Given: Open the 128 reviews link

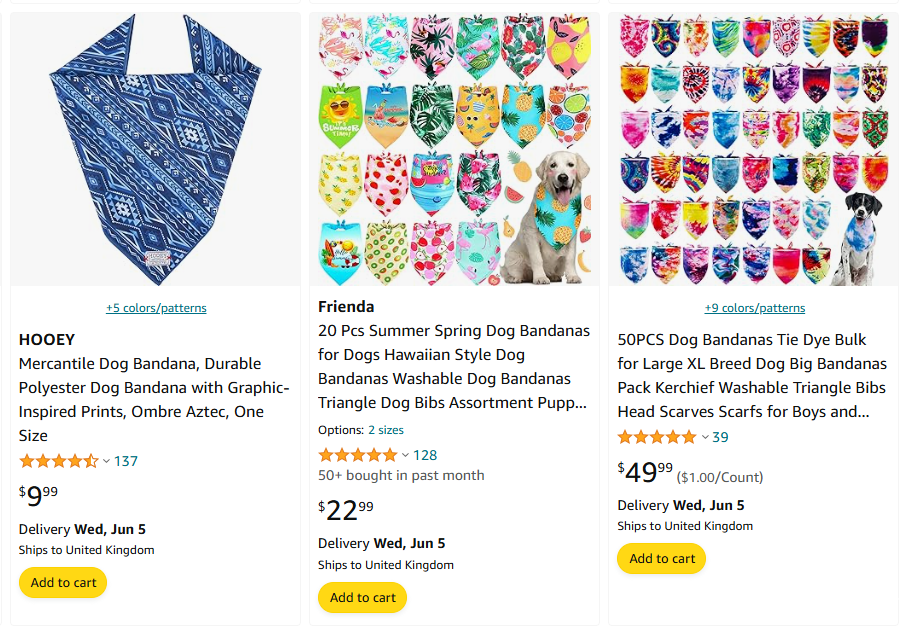Looking at the screenshot, I should tap(425, 455).
